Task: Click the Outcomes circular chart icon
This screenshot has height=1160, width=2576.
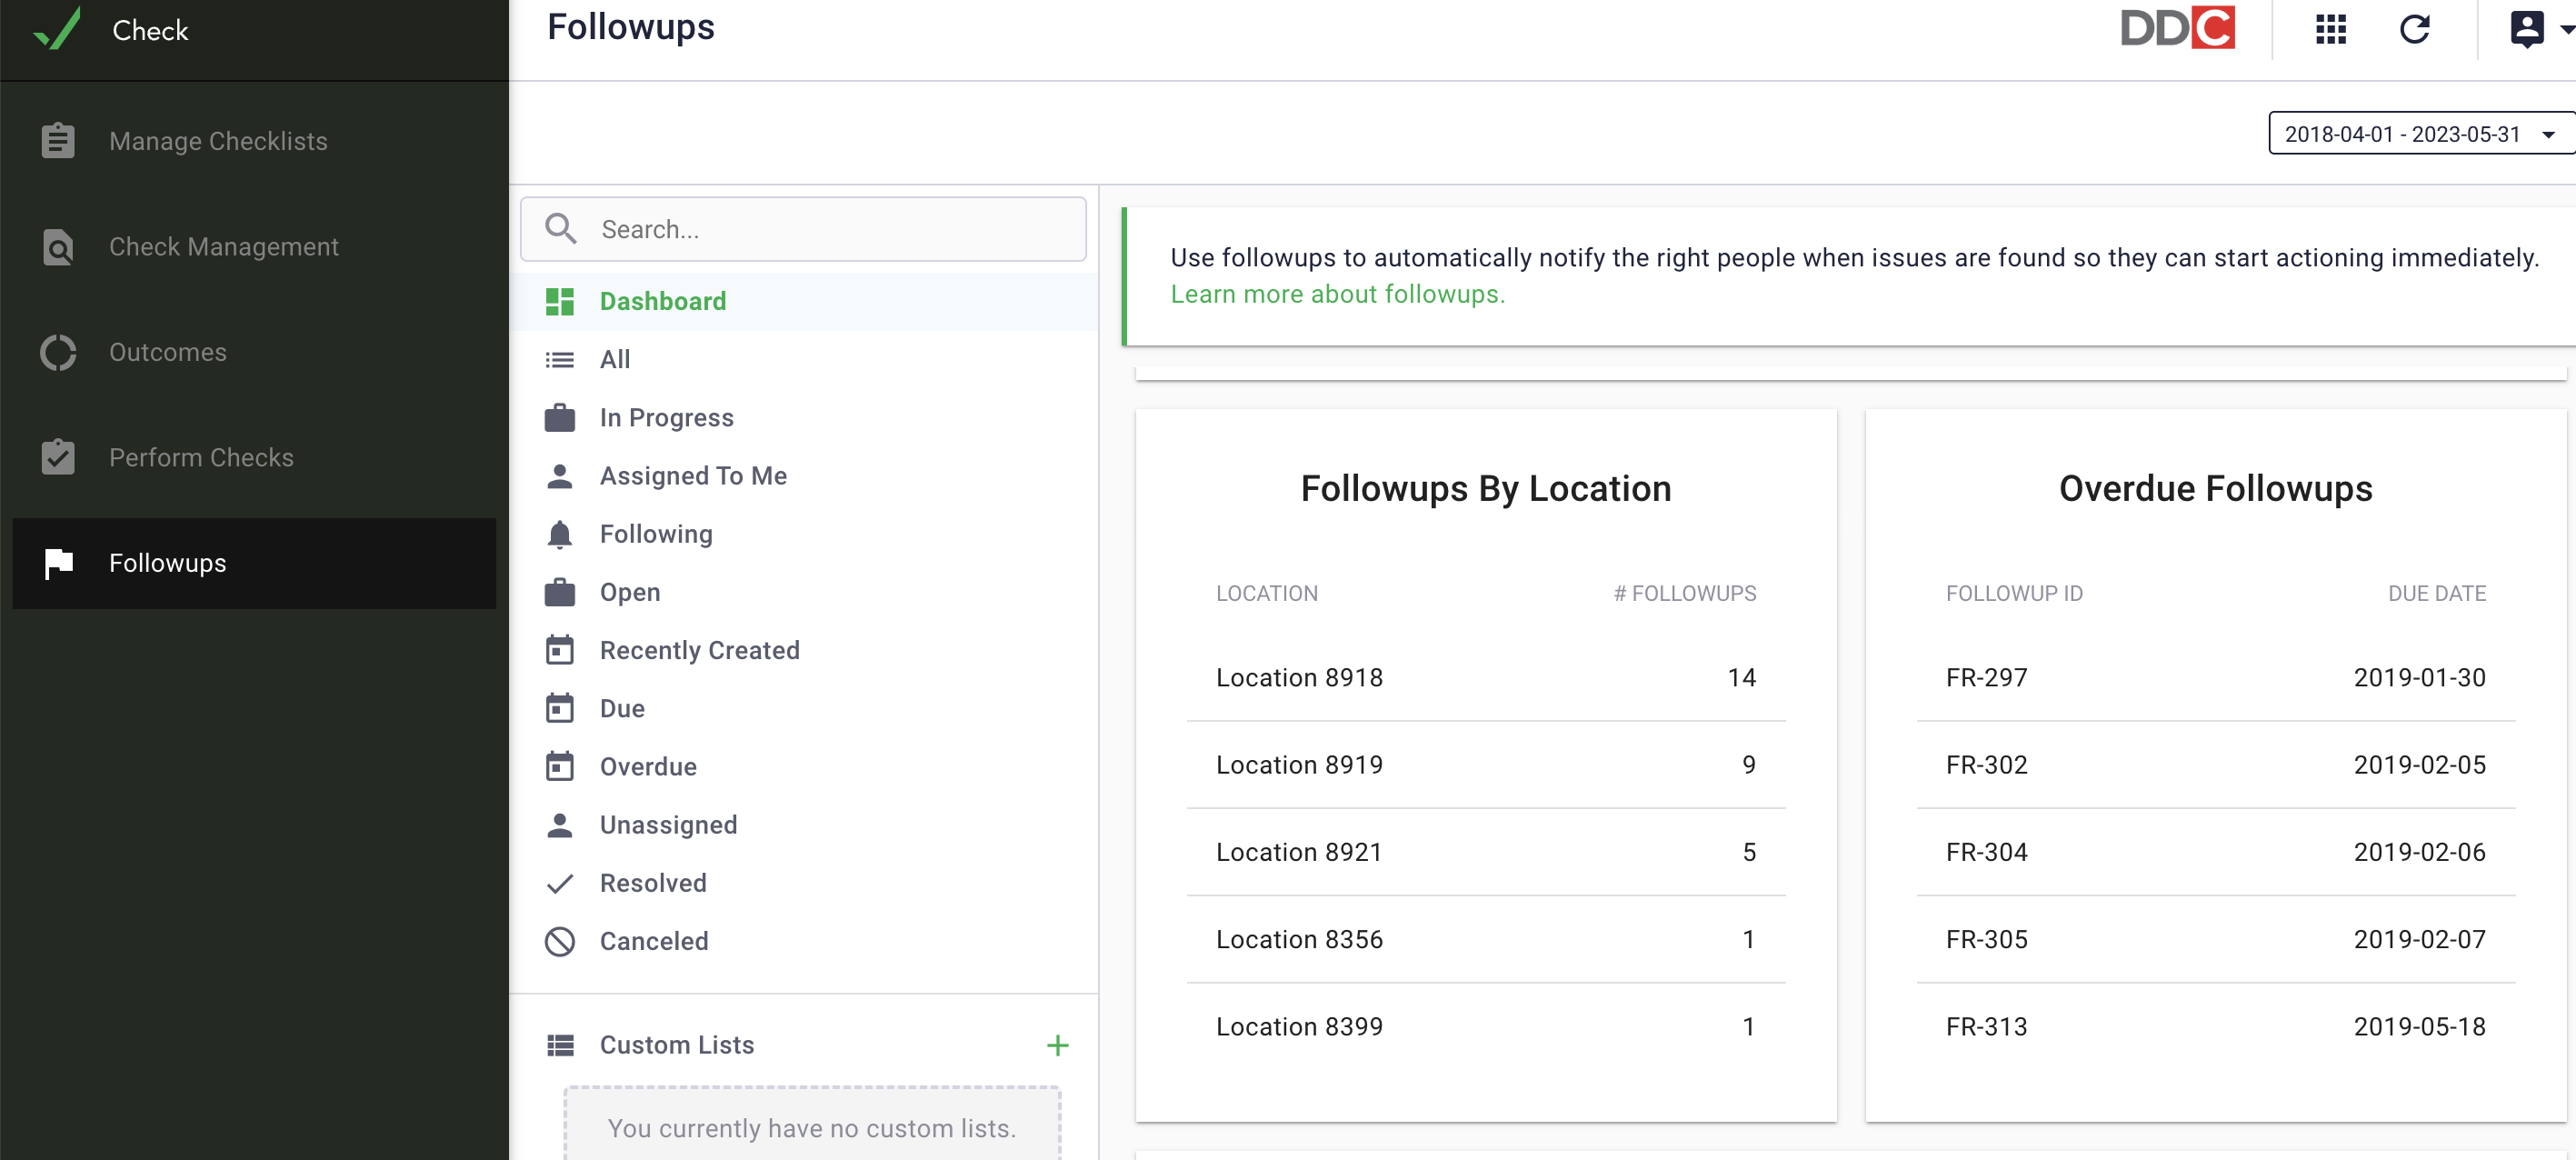Action: 58,352
